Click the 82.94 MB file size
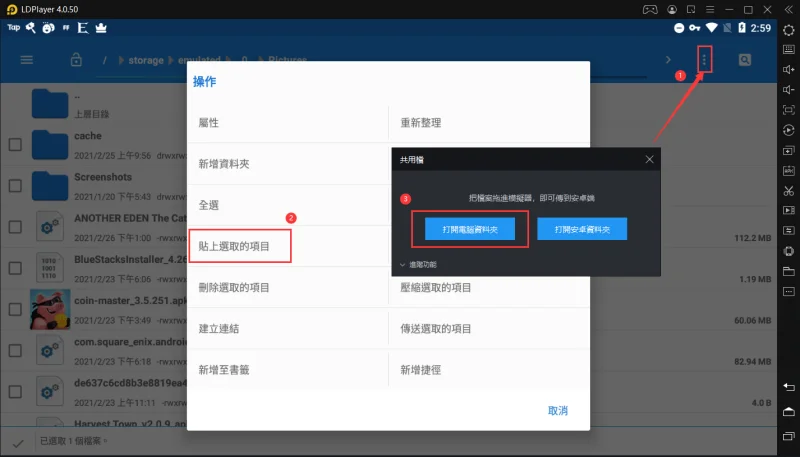This screenshot has width=800, height=457. [753, 362]
